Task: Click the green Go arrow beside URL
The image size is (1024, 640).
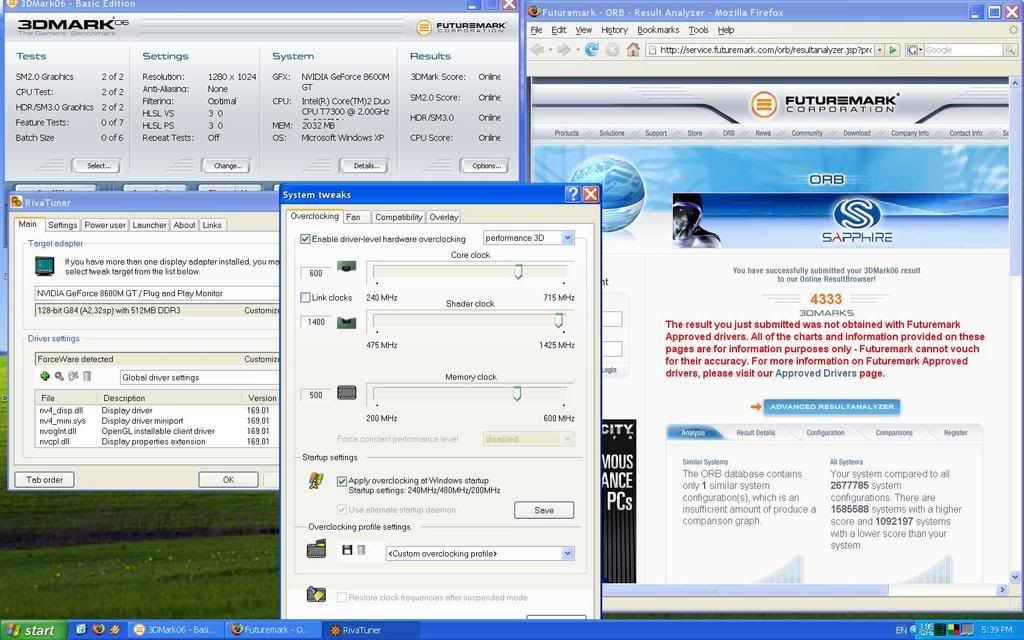Action: (893, 50)
